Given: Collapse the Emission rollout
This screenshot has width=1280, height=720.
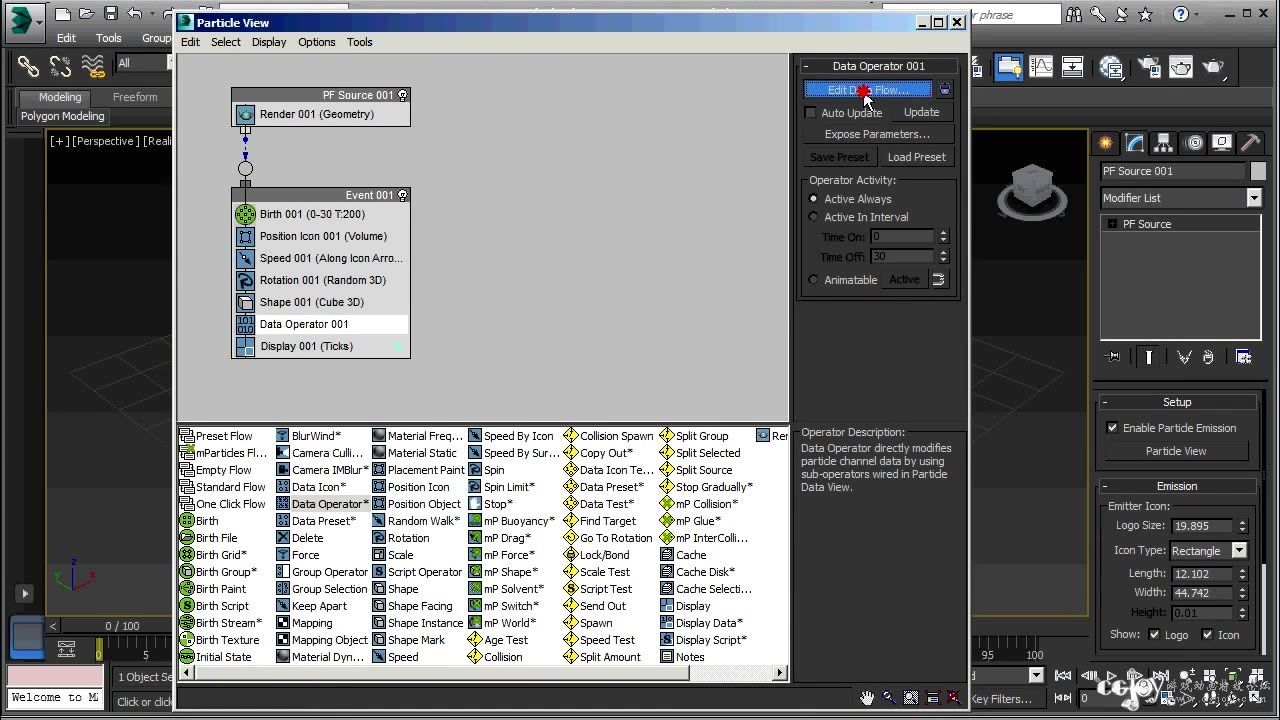Looking at the screenshot, I should click(1105, 486).
